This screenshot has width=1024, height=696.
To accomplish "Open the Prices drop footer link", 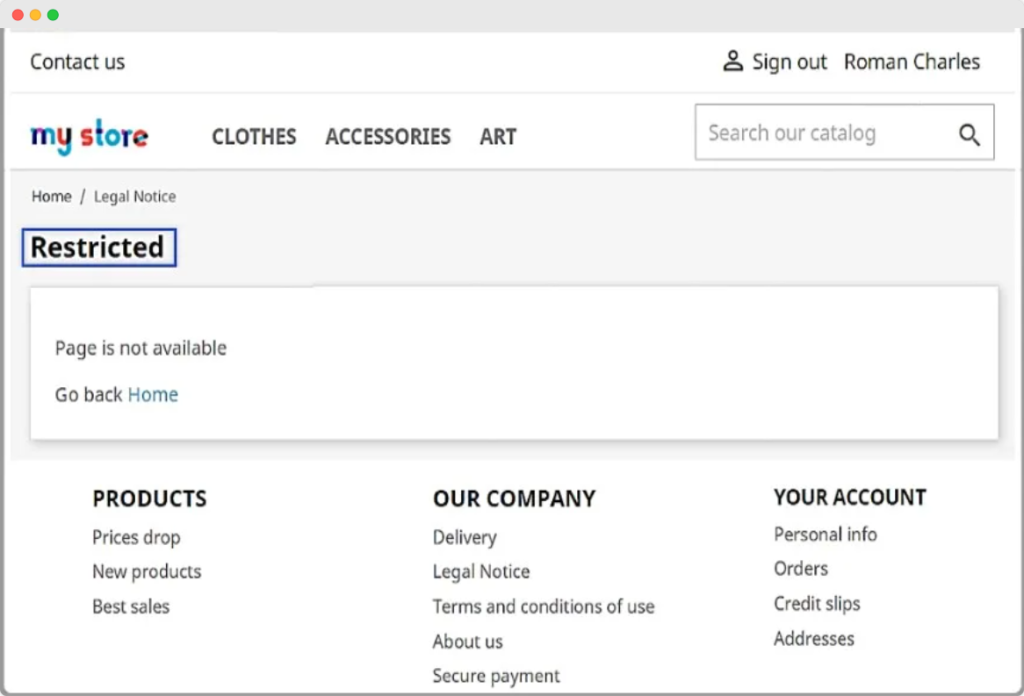I will tap(136, 537).
